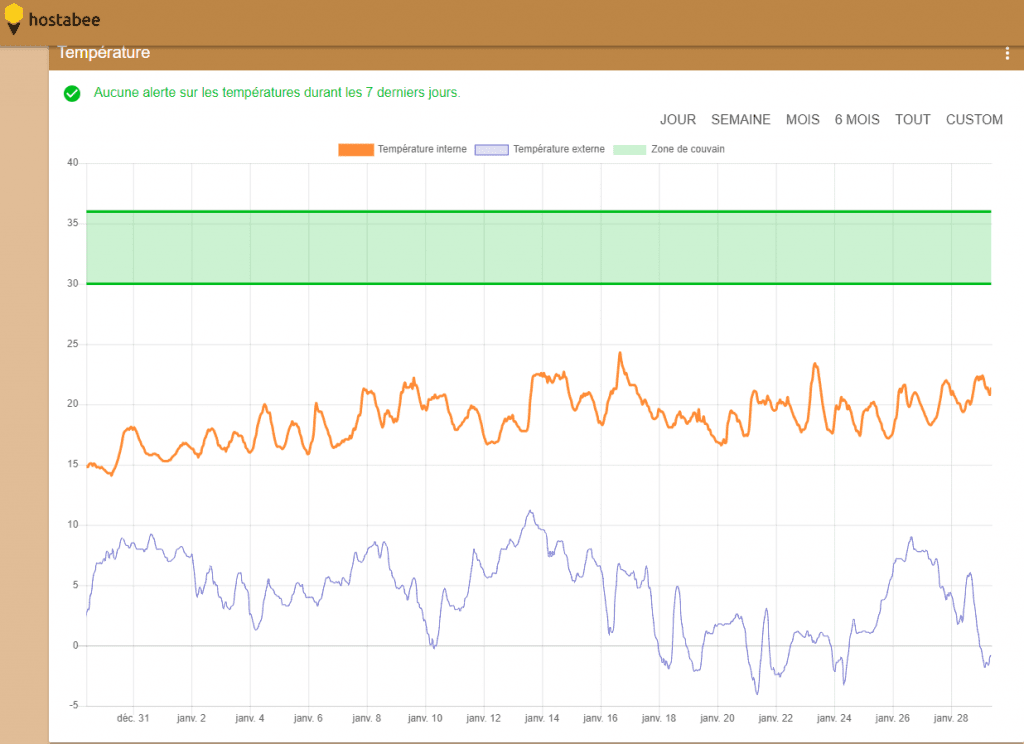Open the three-dot menu of Température panel
The width and height of the screenshot is (1024, 744).
(x=1007, y=54)
